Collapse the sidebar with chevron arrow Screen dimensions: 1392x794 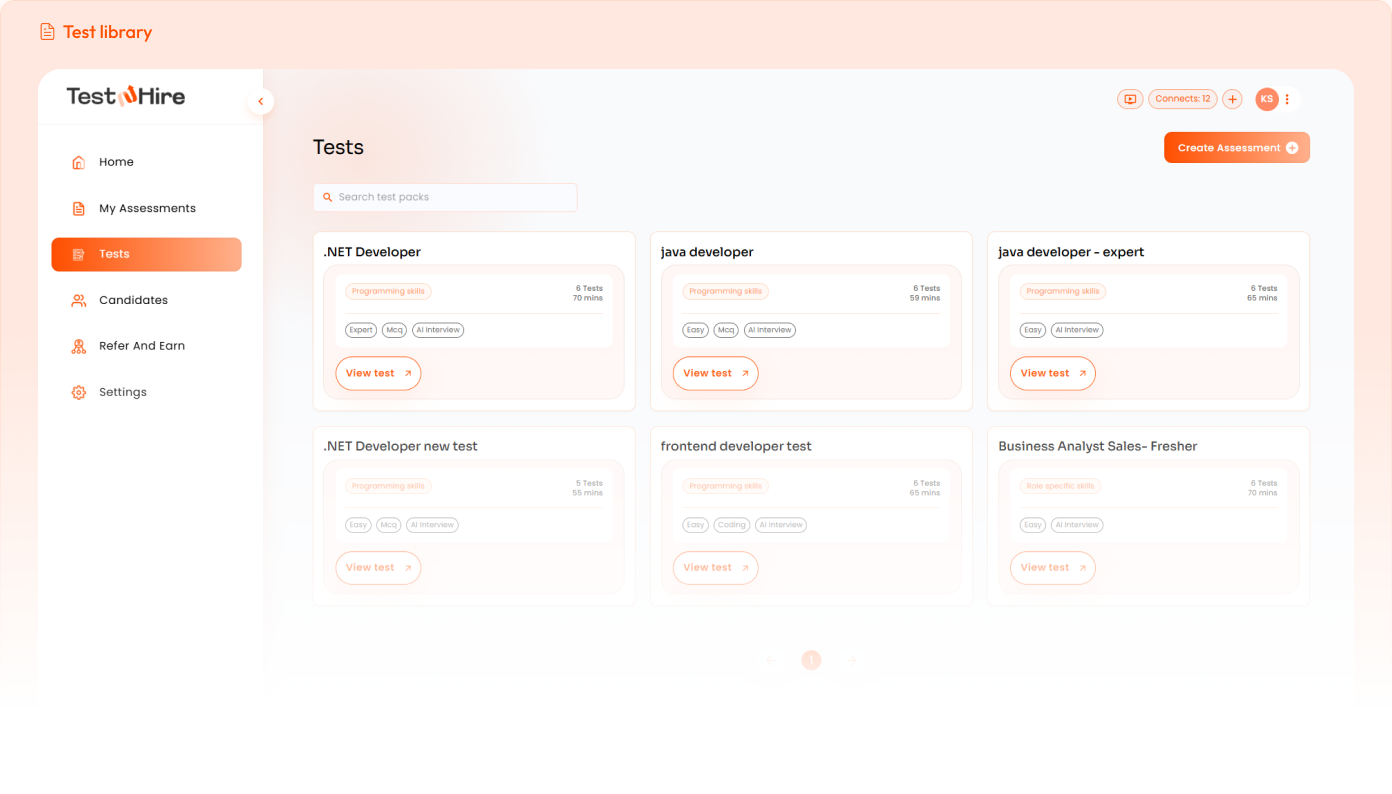pos(261,101)
